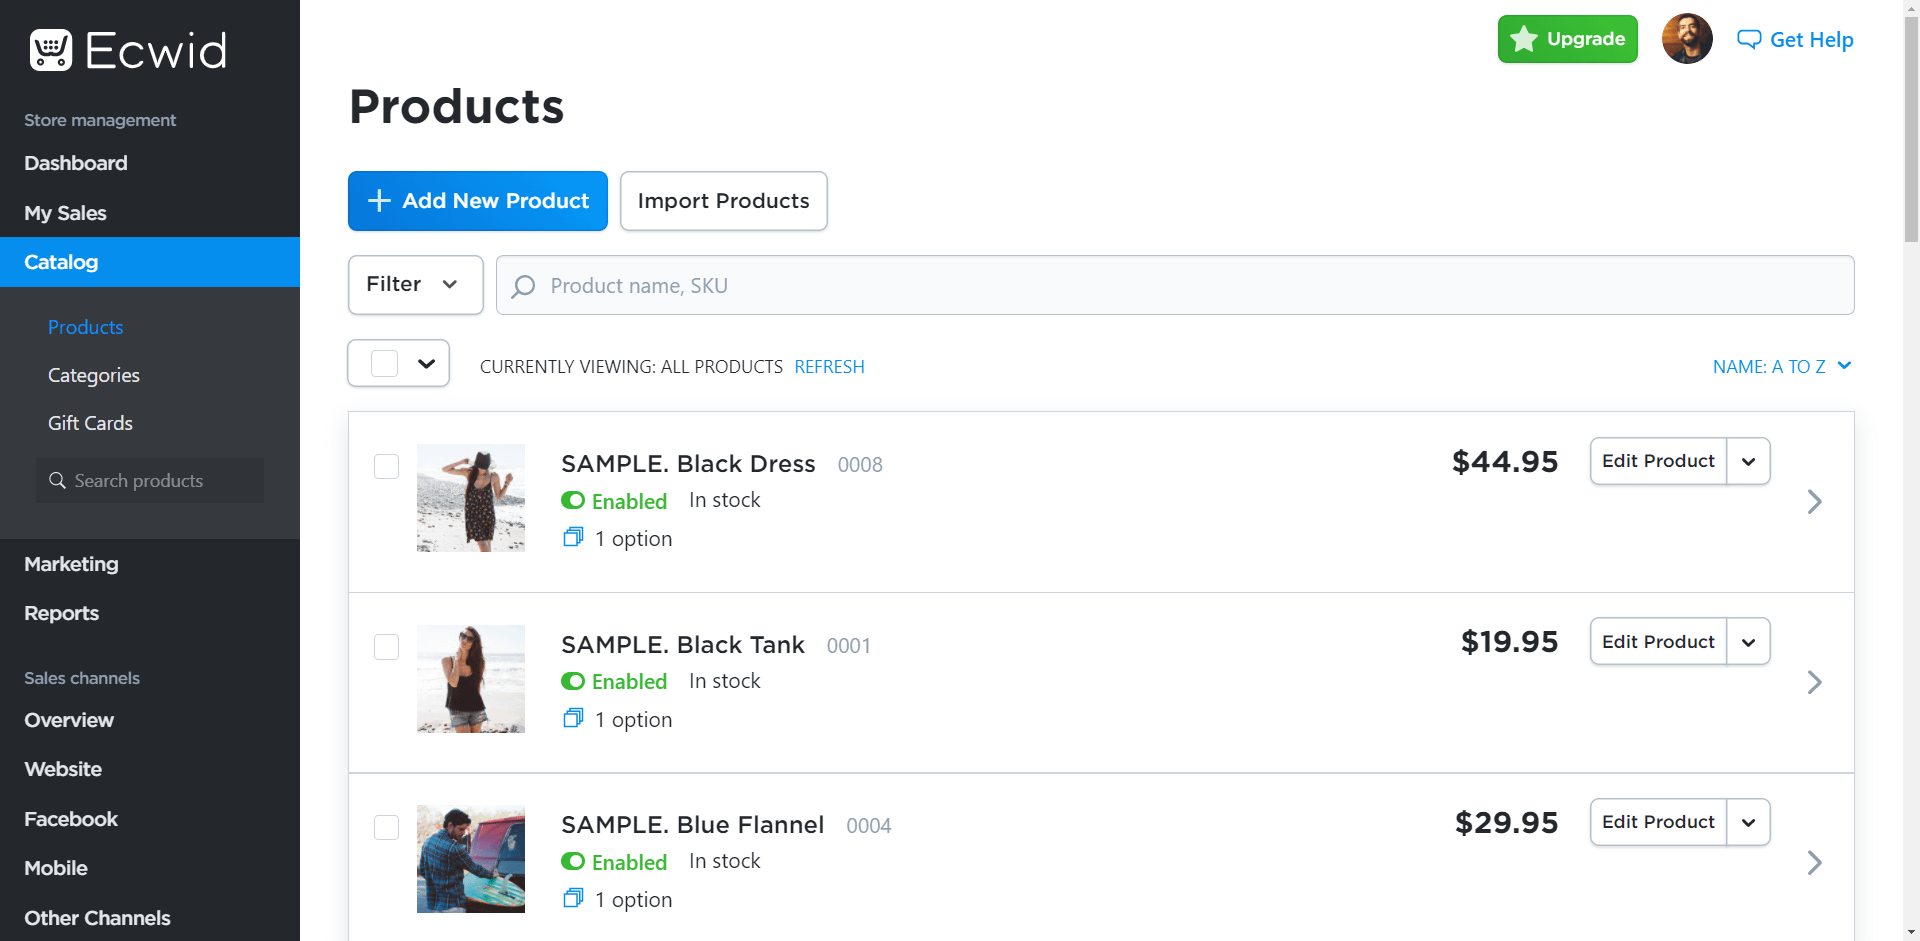Check the SAMPLE. Blue Flannel checkbox
The width and height of the screenshot is (1920, 941).
click(386, 828)
